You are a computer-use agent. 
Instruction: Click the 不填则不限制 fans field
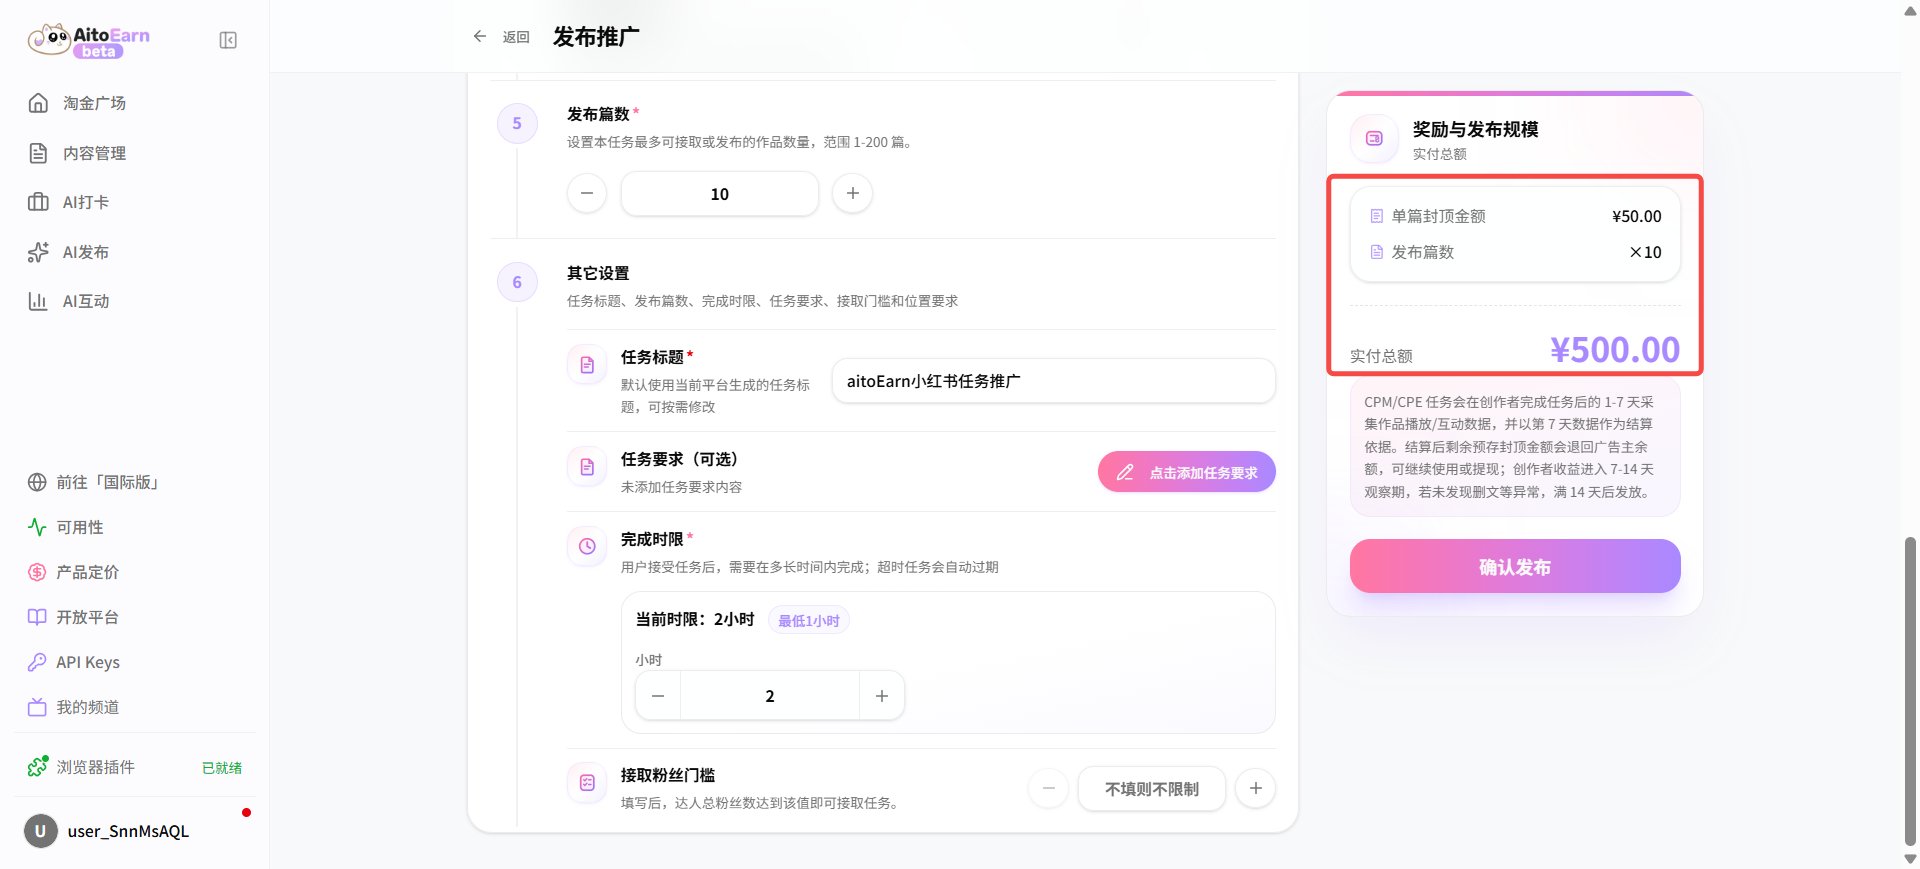click(x=1152, y=789)
